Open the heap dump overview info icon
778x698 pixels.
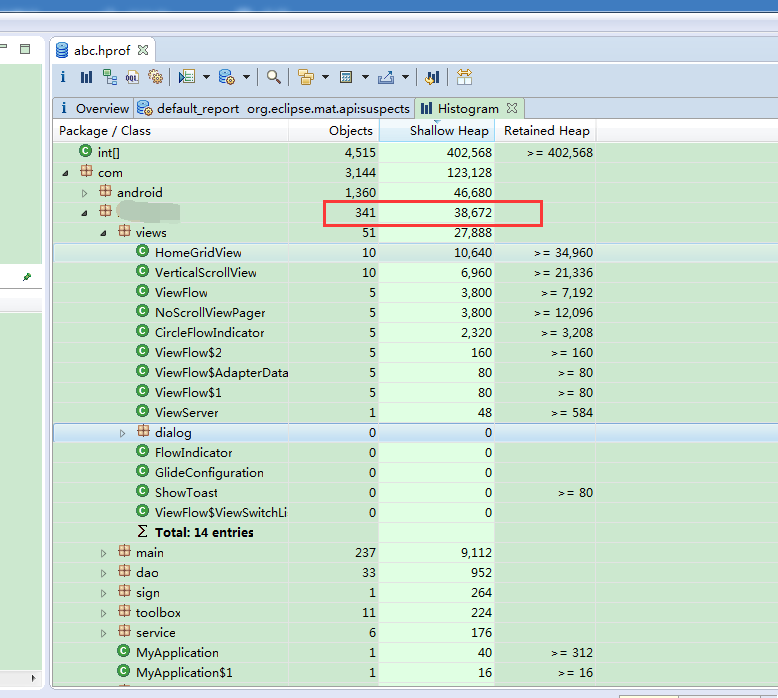point(63,77)
